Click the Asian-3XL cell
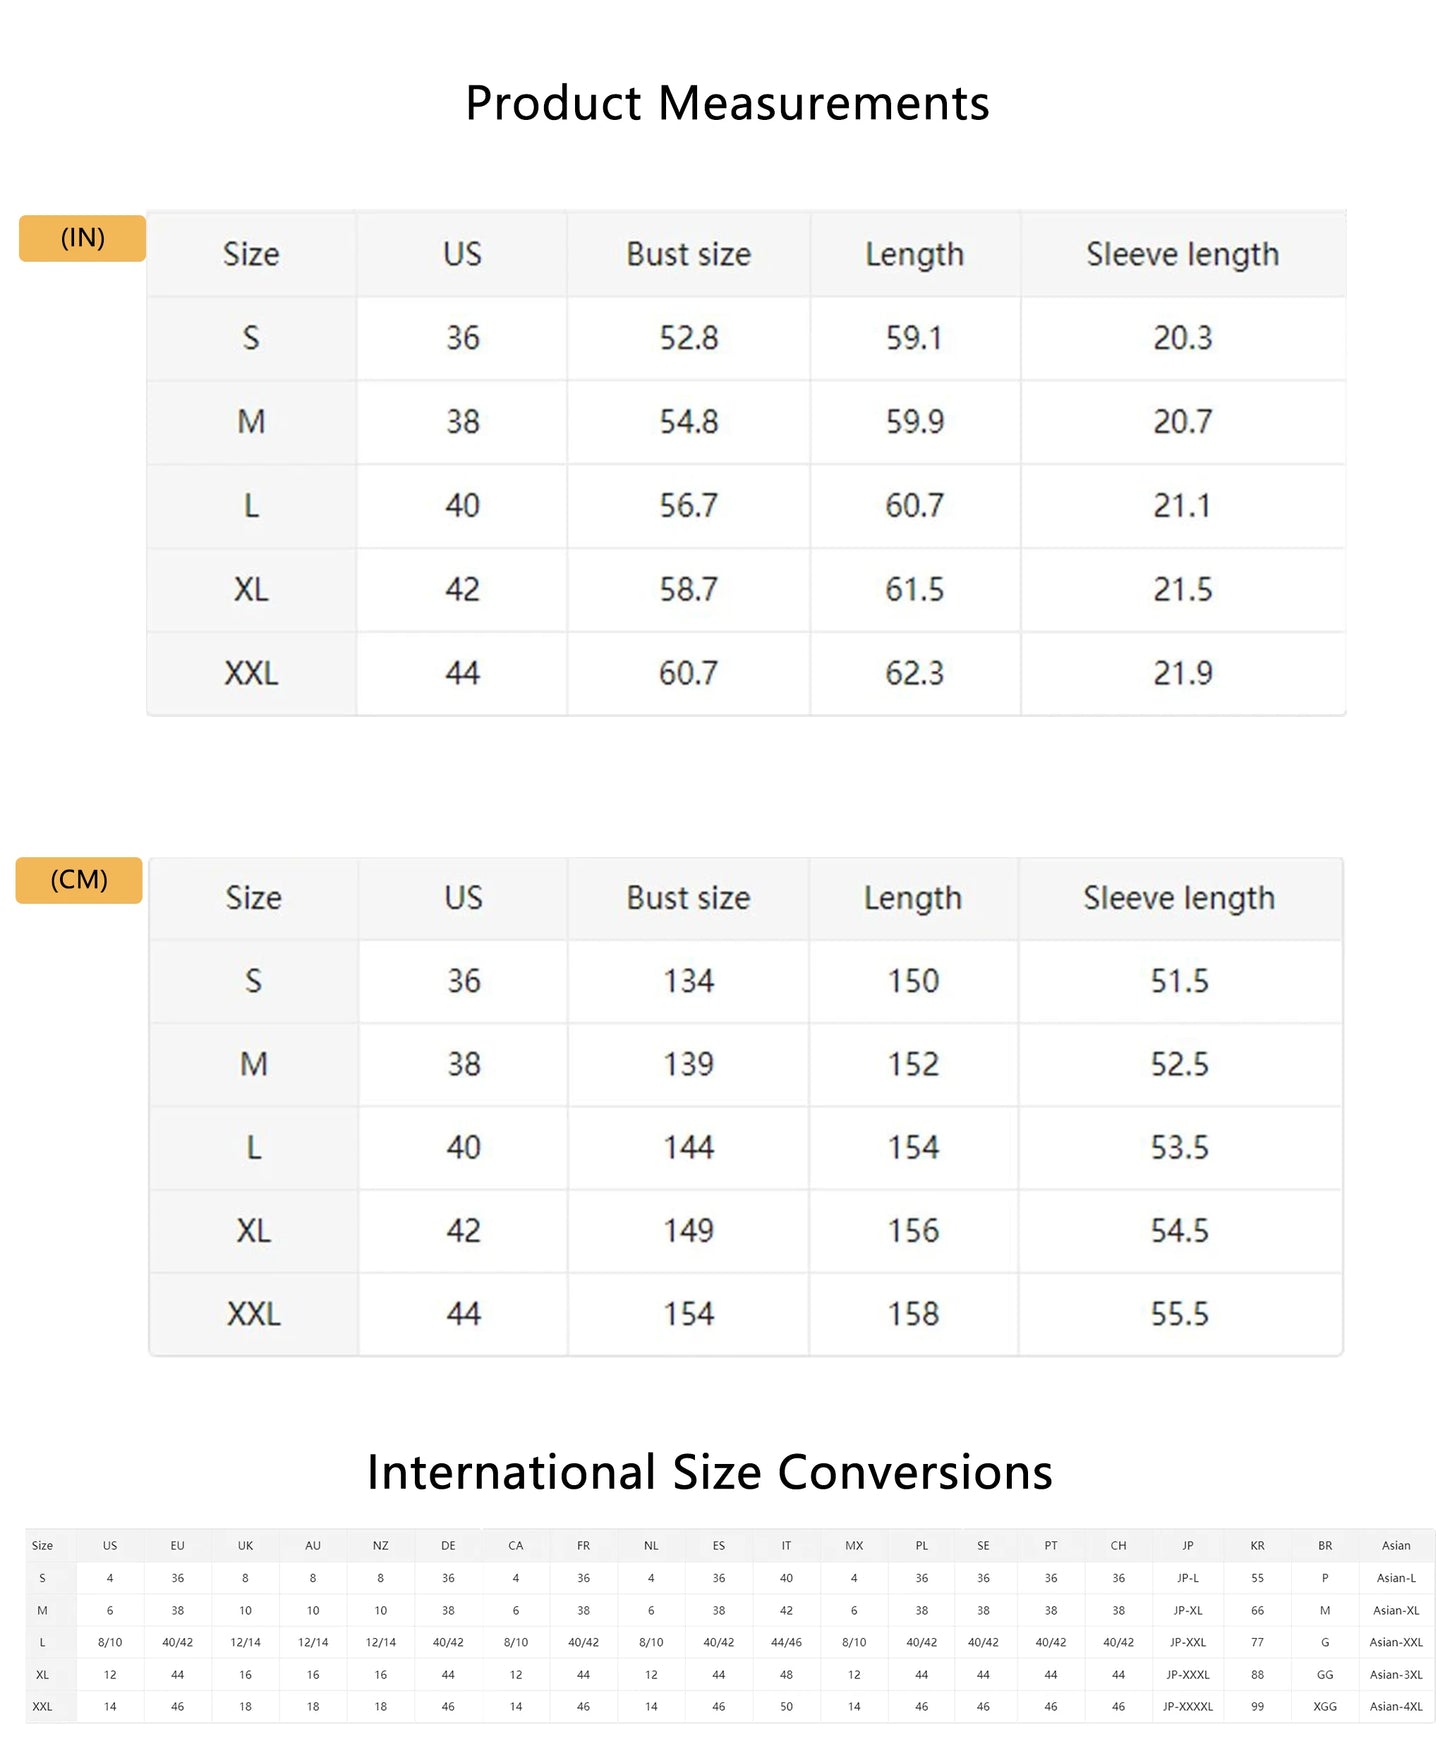The height and width of the screenshot is (1761, 1445). 1395,1674
